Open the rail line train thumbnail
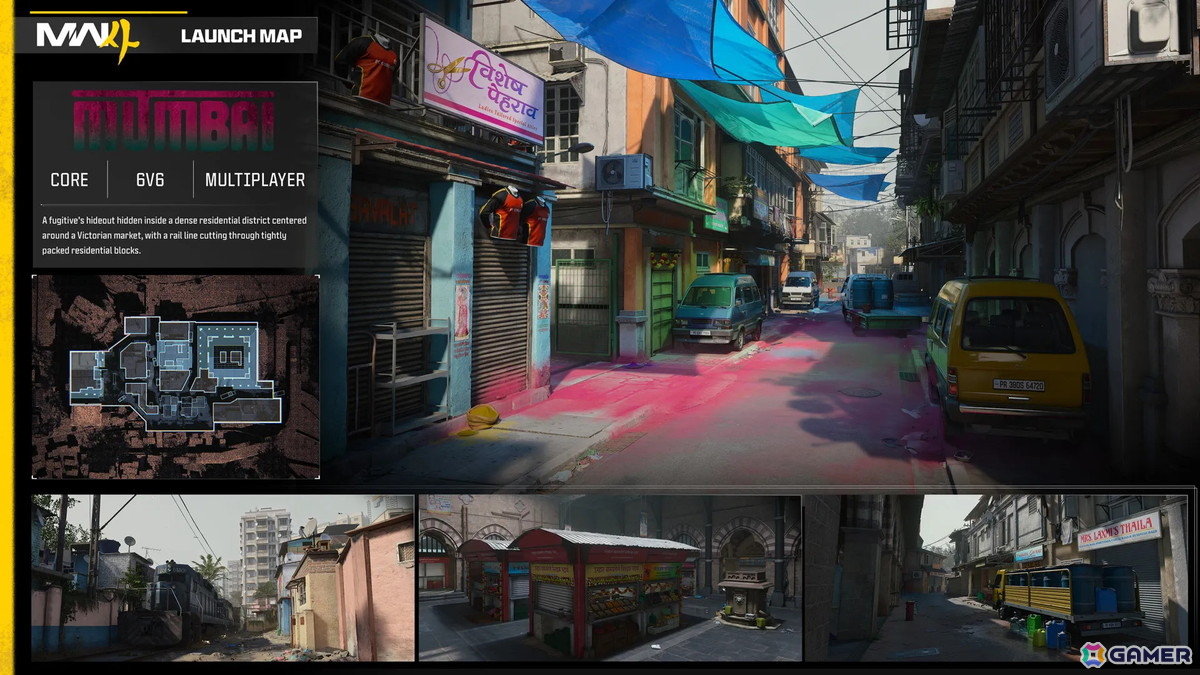1200x675 pixels. tap(222, 578)
